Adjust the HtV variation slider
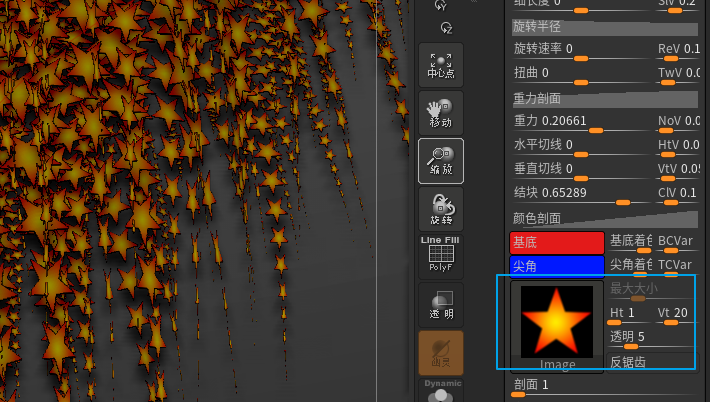 click(678, 147)
